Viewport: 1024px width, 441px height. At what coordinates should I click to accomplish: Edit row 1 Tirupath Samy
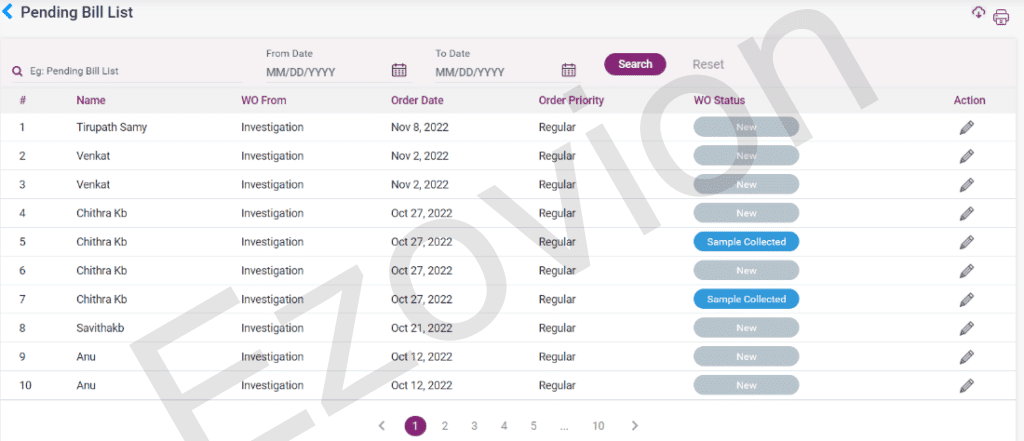coord(967,127)
